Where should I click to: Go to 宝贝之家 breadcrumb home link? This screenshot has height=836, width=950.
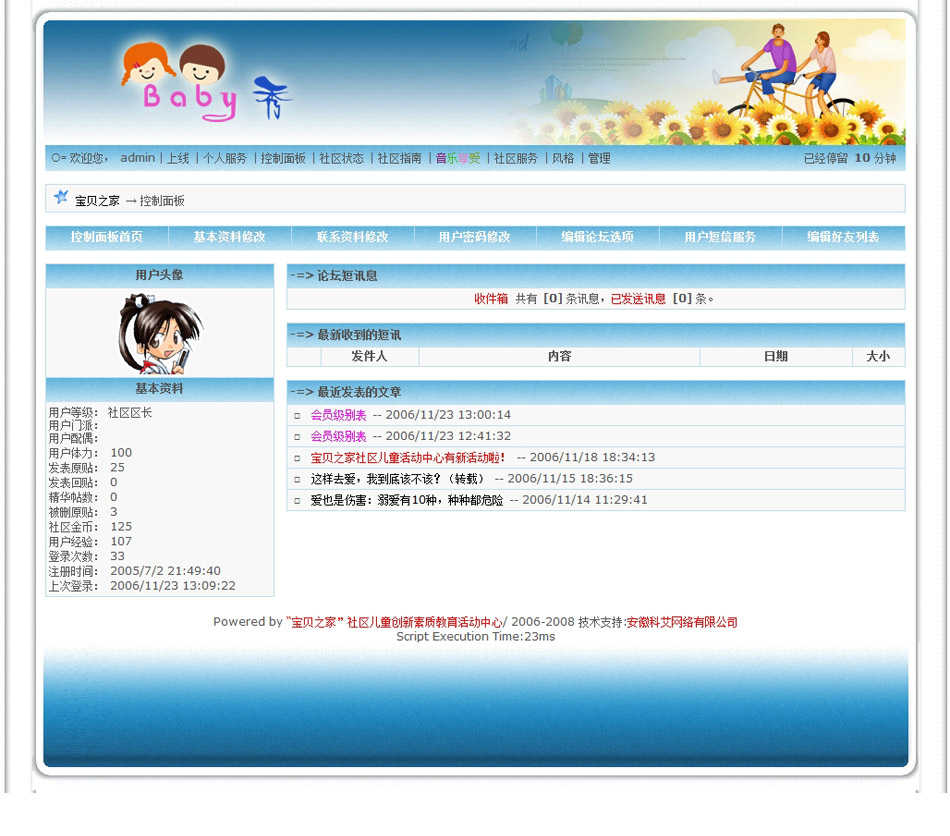(x=97, y=201)
